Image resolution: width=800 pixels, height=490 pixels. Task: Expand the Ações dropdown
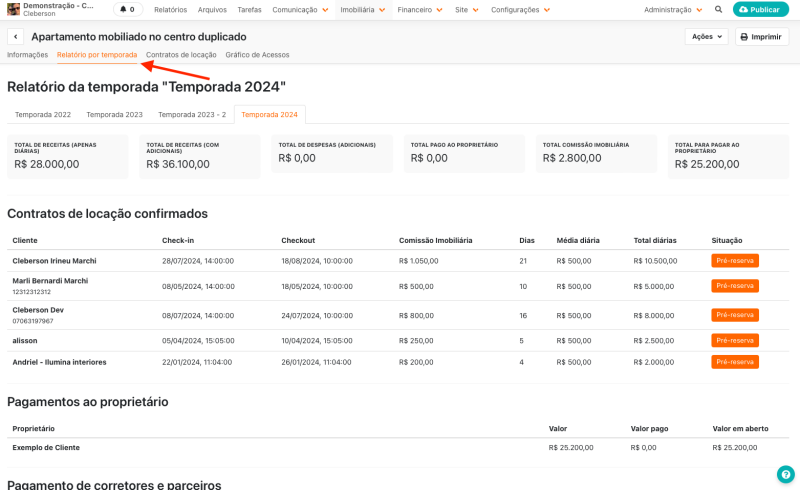706,37
